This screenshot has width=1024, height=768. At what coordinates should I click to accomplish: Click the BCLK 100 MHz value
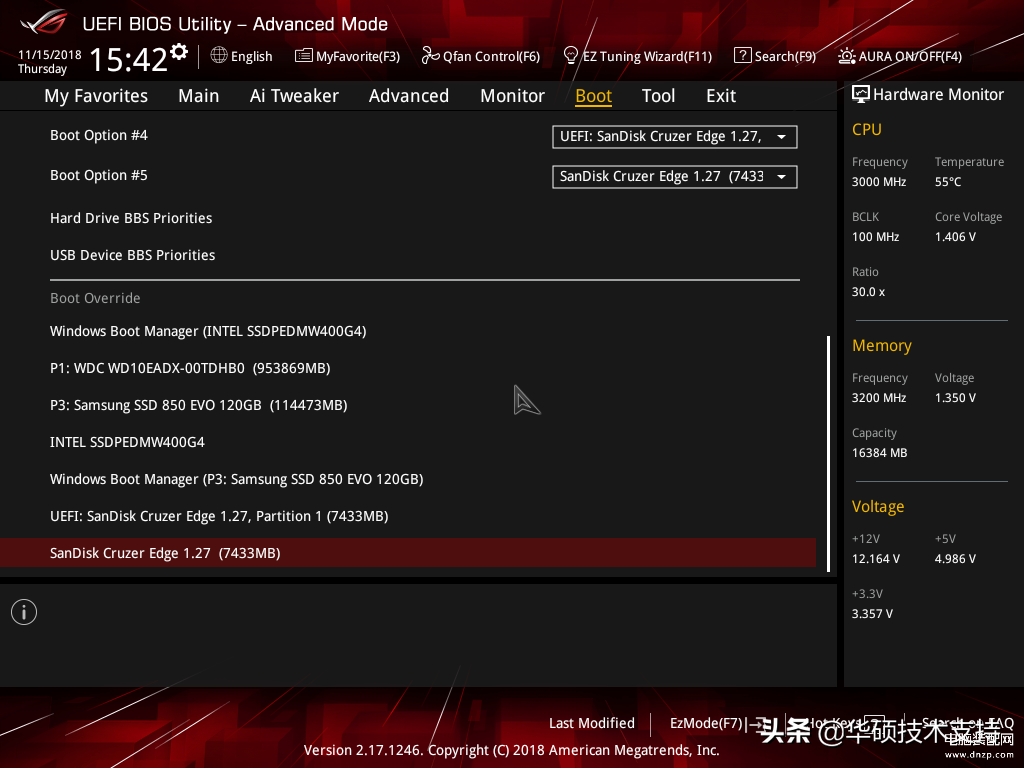[x=876, y=236]
